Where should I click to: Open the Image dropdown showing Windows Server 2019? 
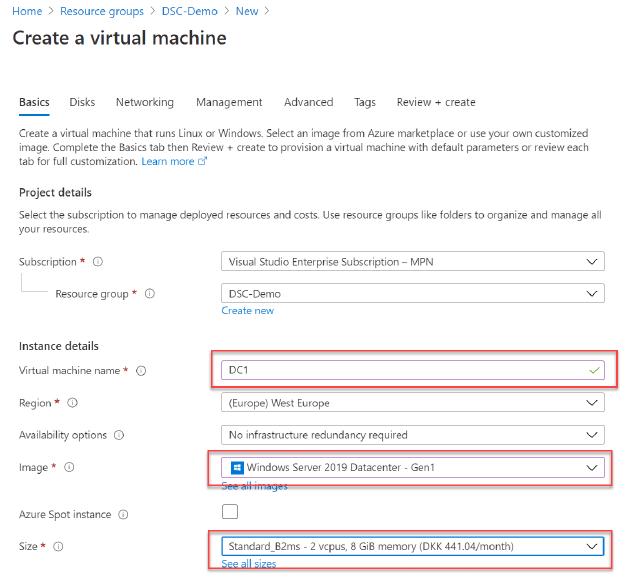(x=412, y=467)
